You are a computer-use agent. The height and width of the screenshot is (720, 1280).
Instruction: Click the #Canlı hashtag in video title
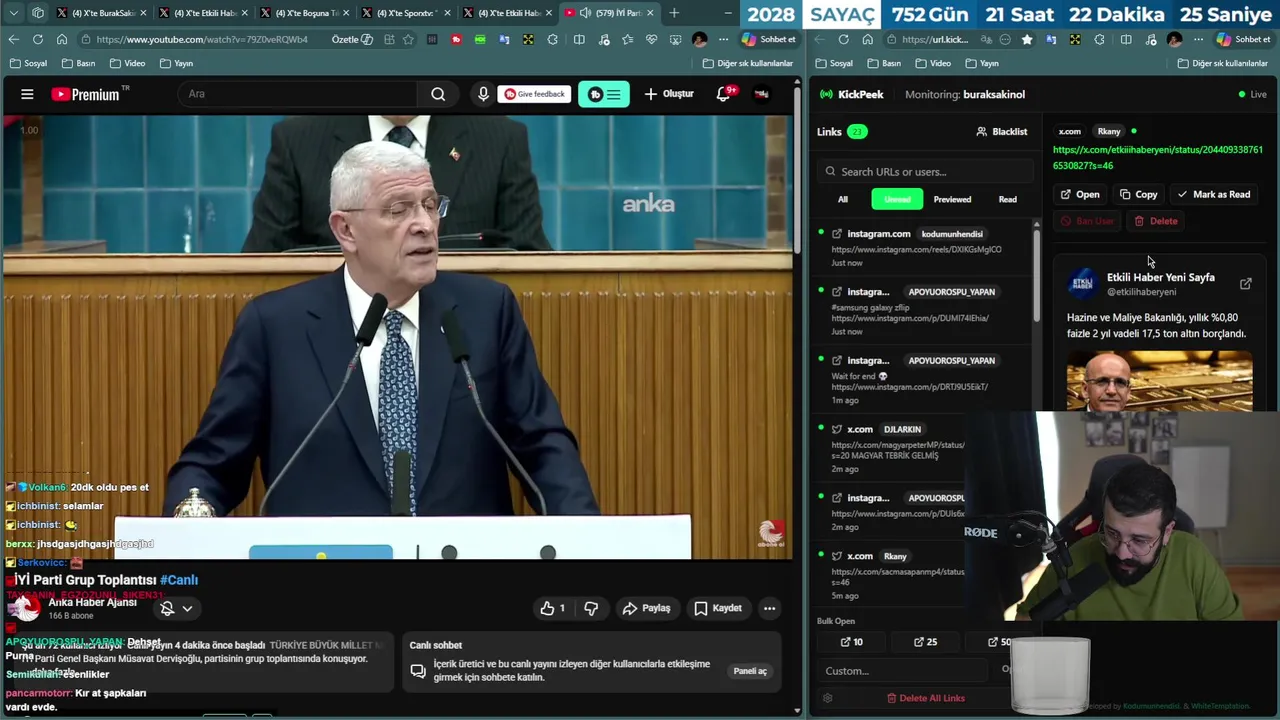point(179,580)
